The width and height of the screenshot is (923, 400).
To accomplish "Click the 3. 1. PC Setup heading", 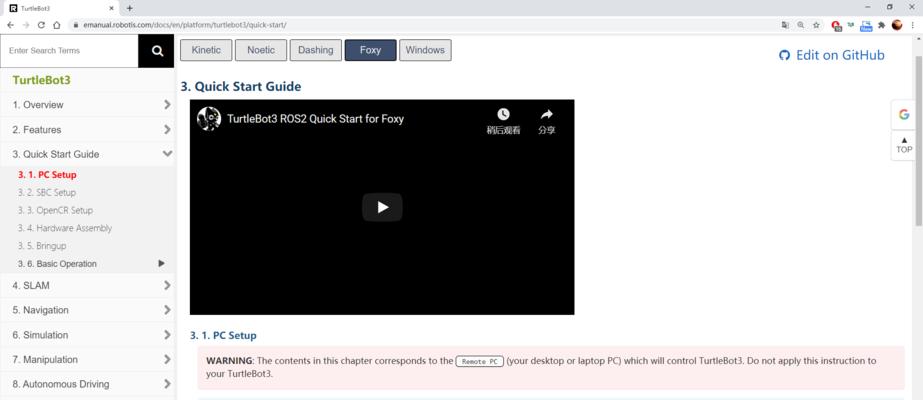I will 223,335.
